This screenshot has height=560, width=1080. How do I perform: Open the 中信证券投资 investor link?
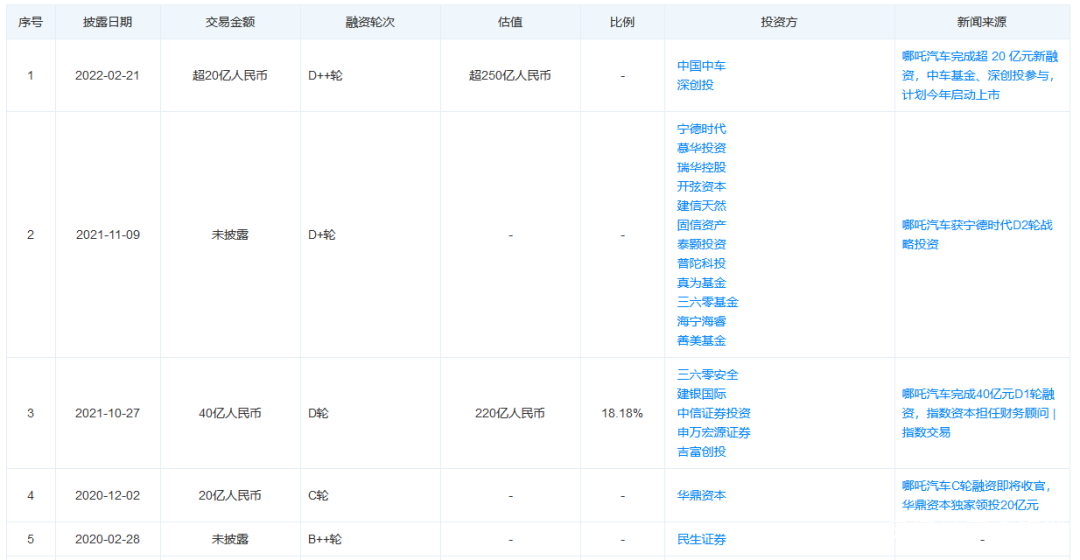point(714,414)
